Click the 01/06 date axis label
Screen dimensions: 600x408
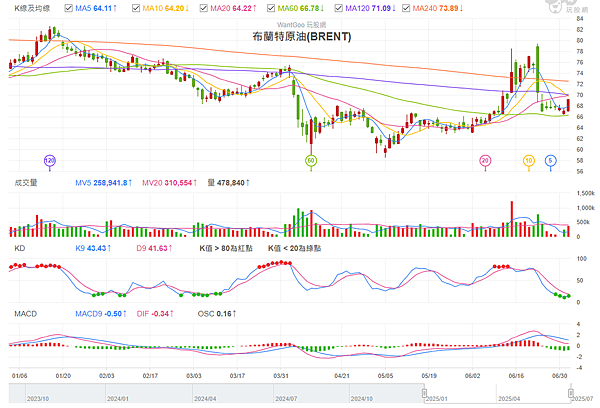20,376
